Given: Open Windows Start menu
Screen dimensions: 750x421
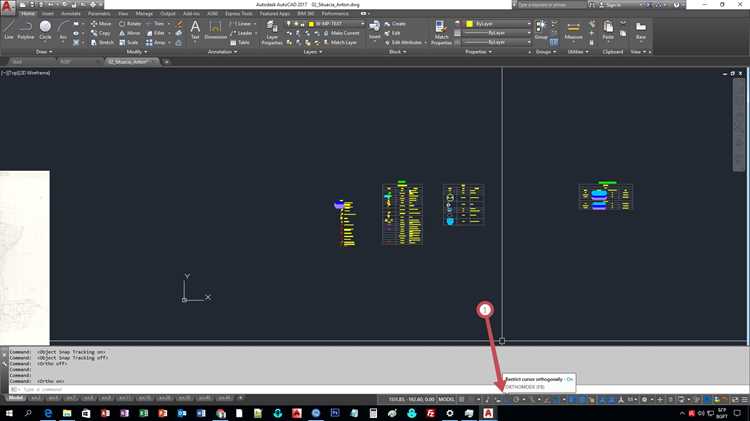Looking at the screenshot, I should pyautogui.click(x=9, y=413).
